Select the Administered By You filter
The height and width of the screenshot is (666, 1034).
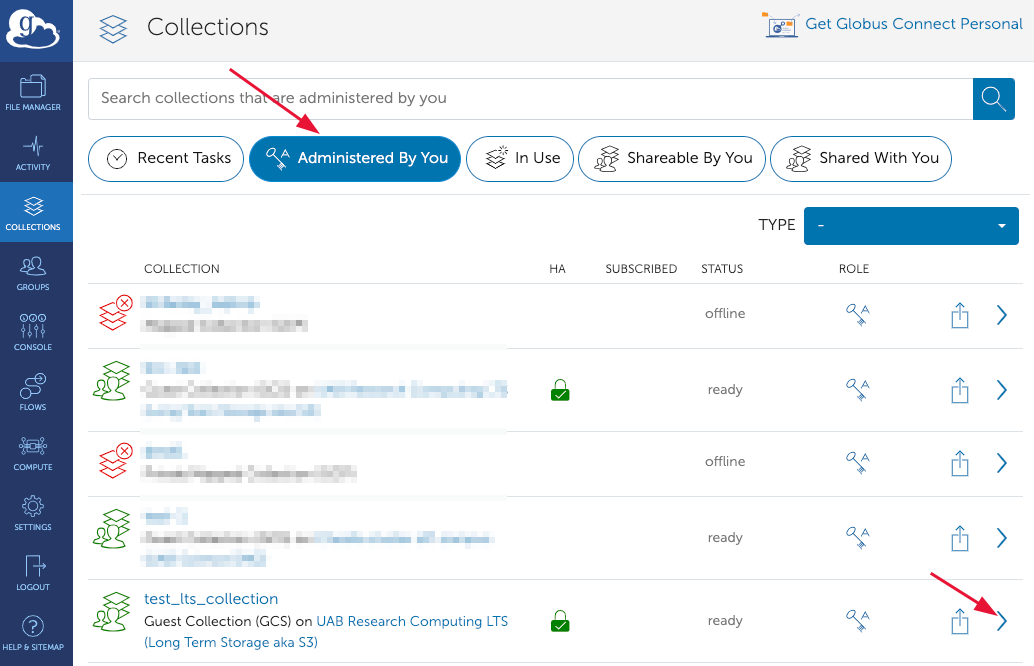[355, 158]
